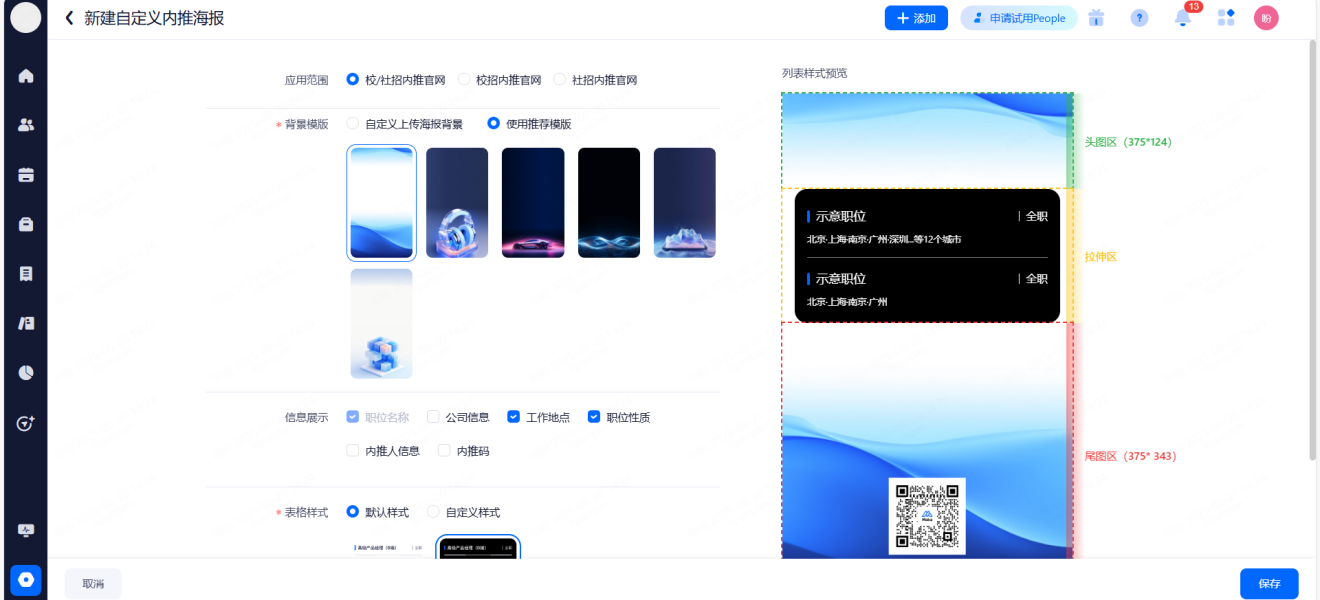Screen dimensions: 1320x600
Task: Click the blue 保存 button
Action: (1269, 583)
